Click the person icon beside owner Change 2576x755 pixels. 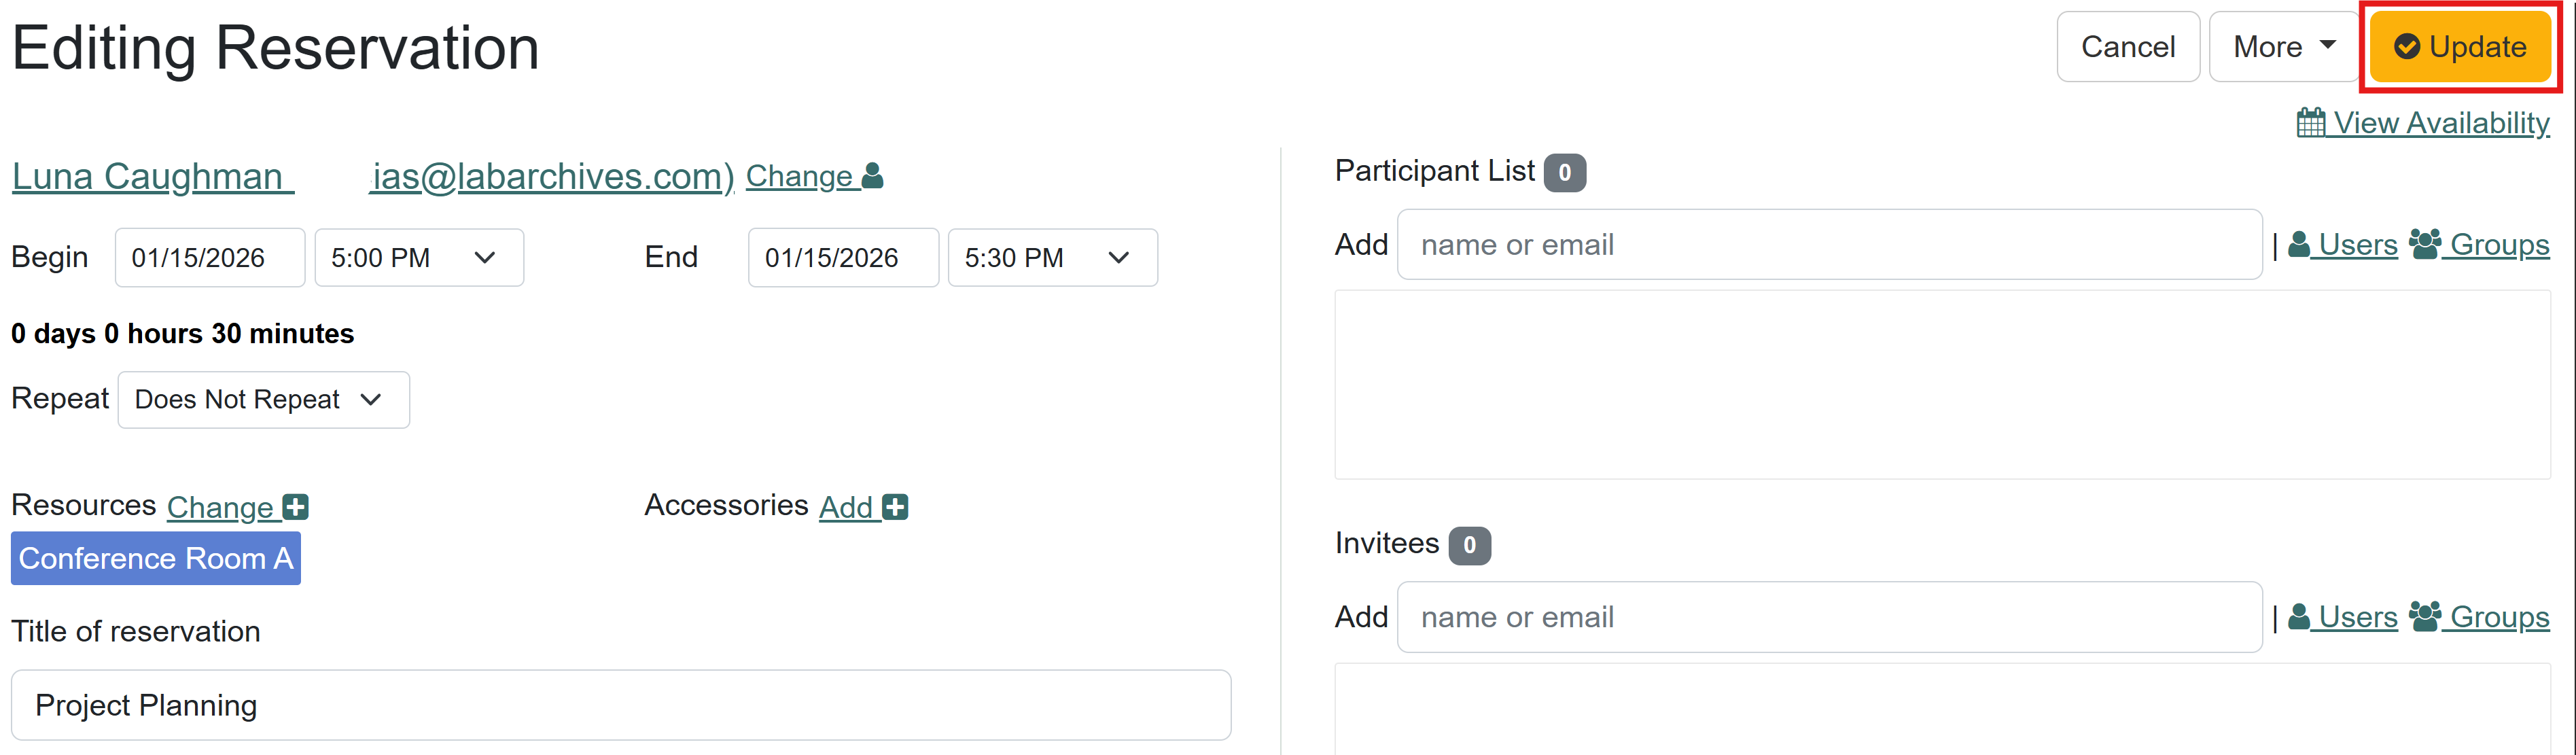coord(873,176)
